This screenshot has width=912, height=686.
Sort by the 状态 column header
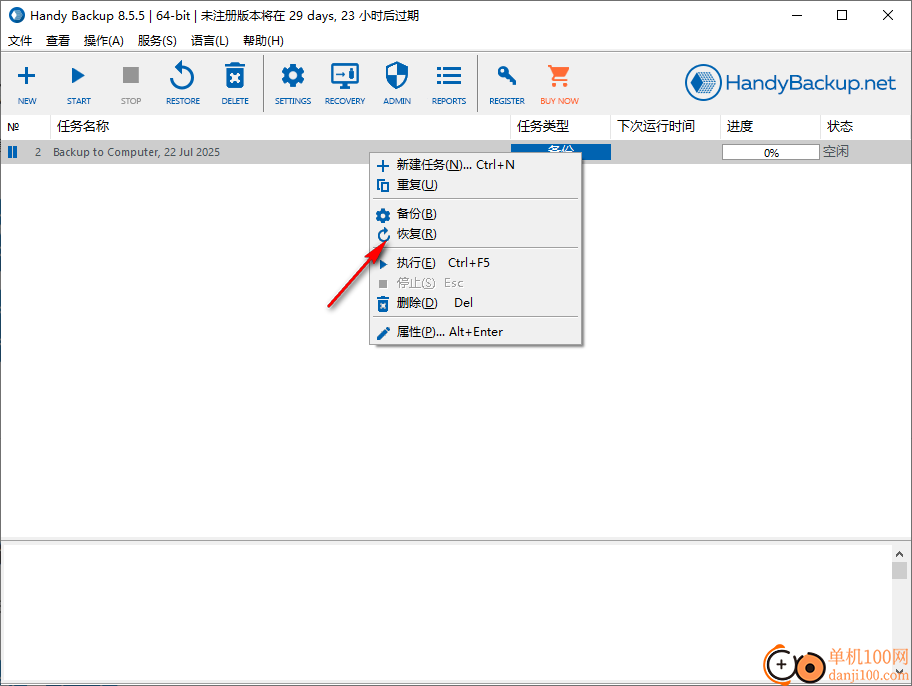(866, 127)
